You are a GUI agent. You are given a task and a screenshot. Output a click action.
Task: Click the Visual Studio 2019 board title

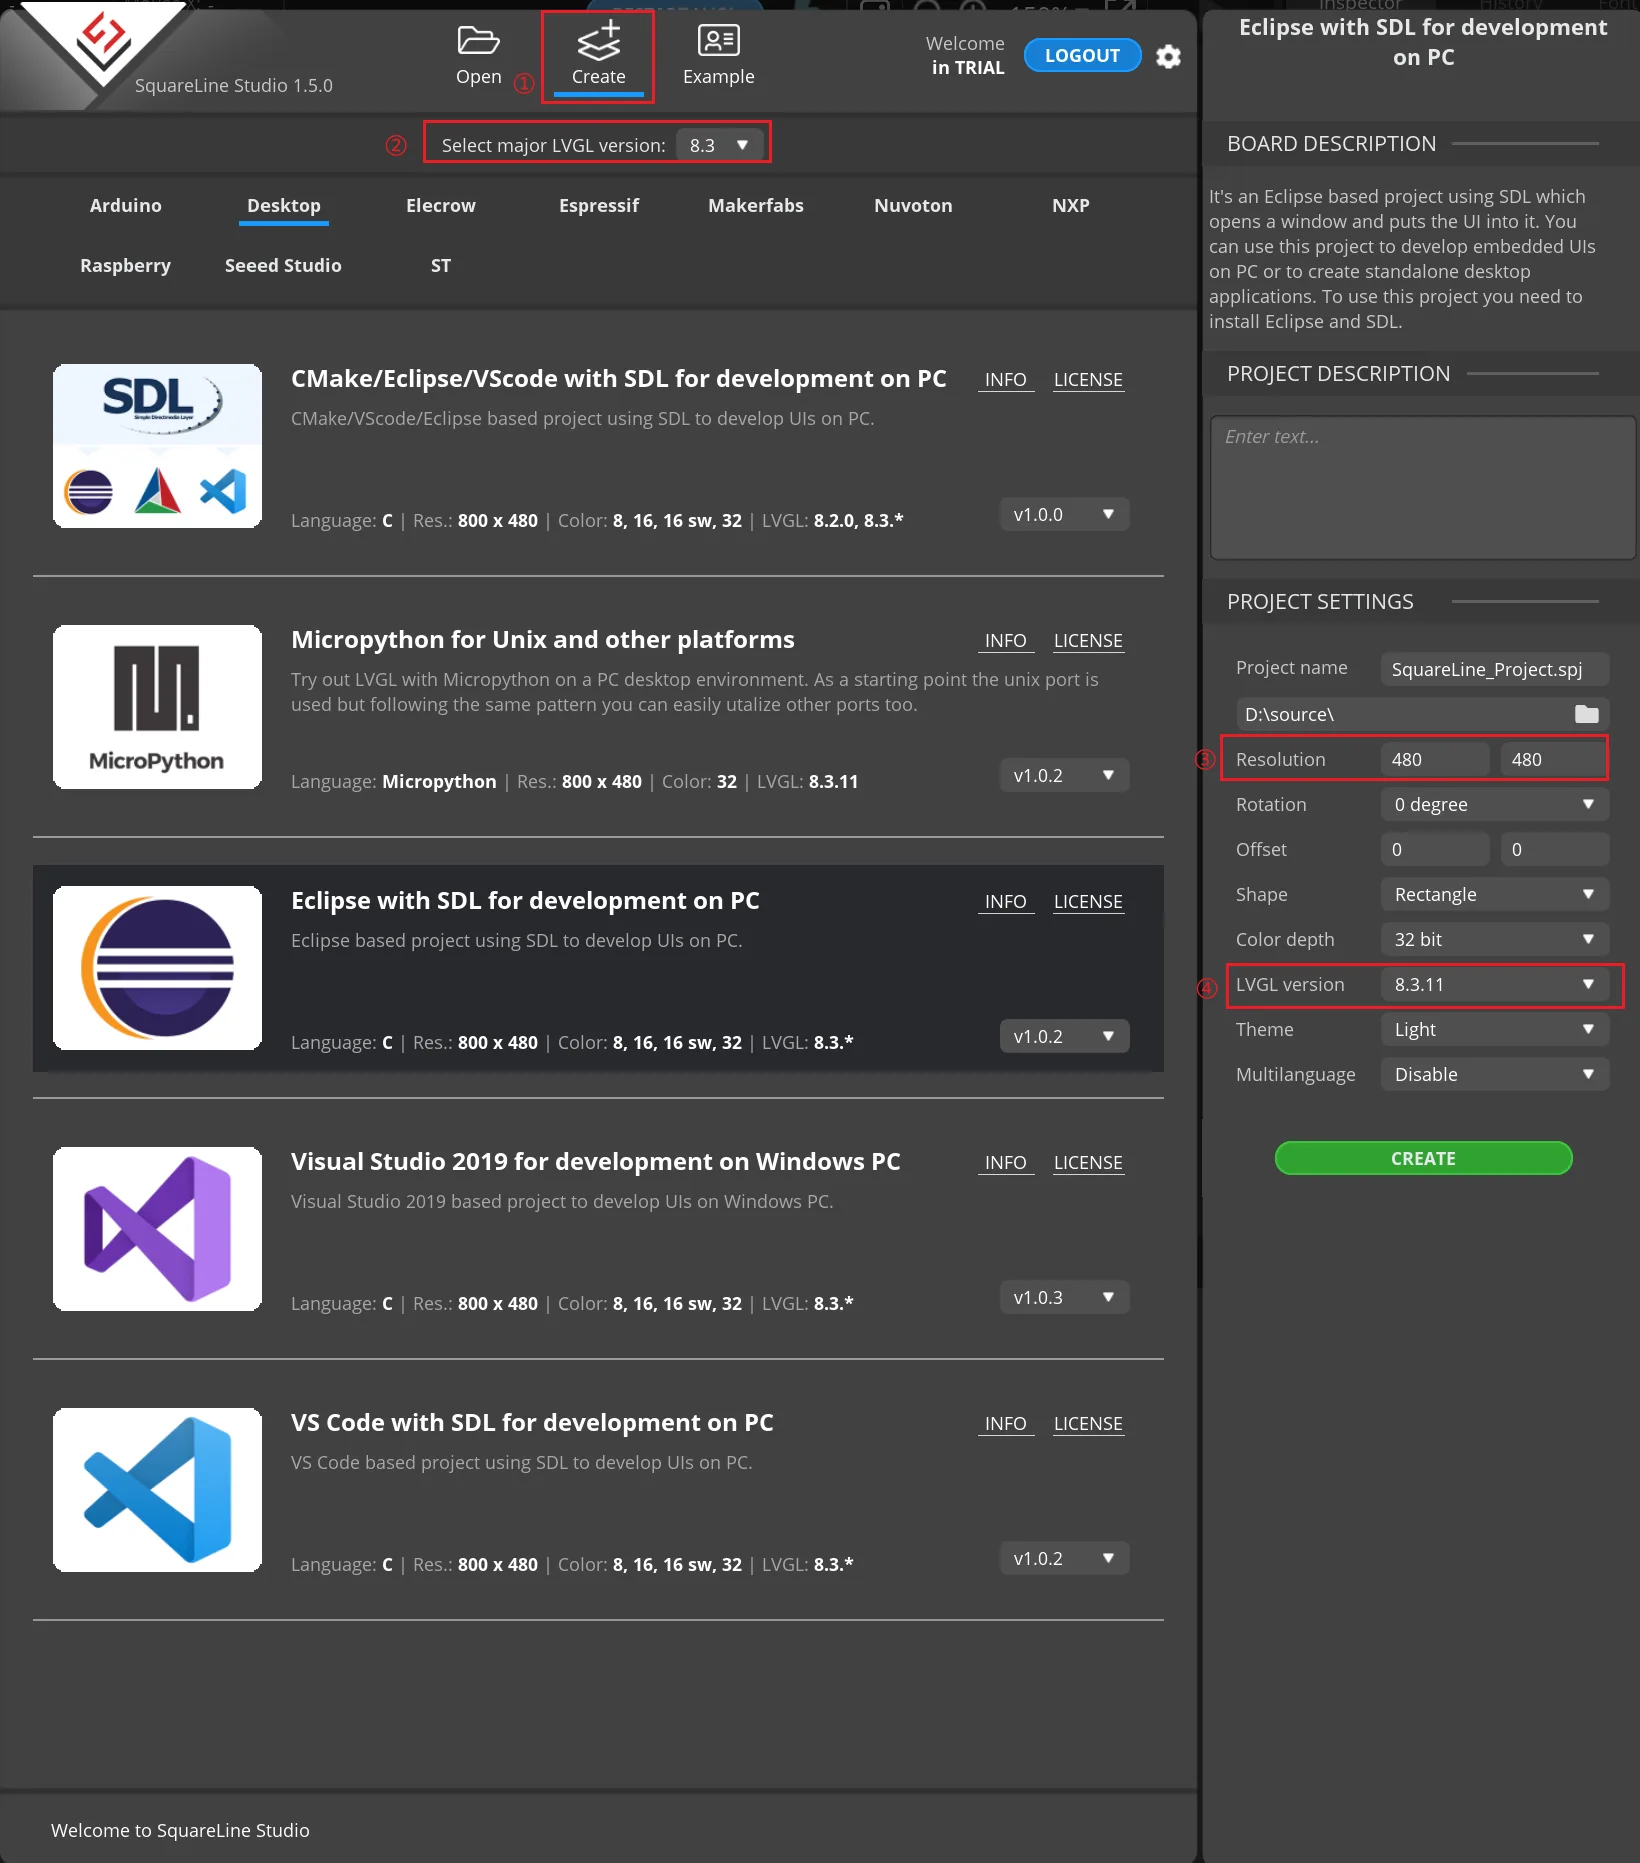click(x=596, y=1162)
